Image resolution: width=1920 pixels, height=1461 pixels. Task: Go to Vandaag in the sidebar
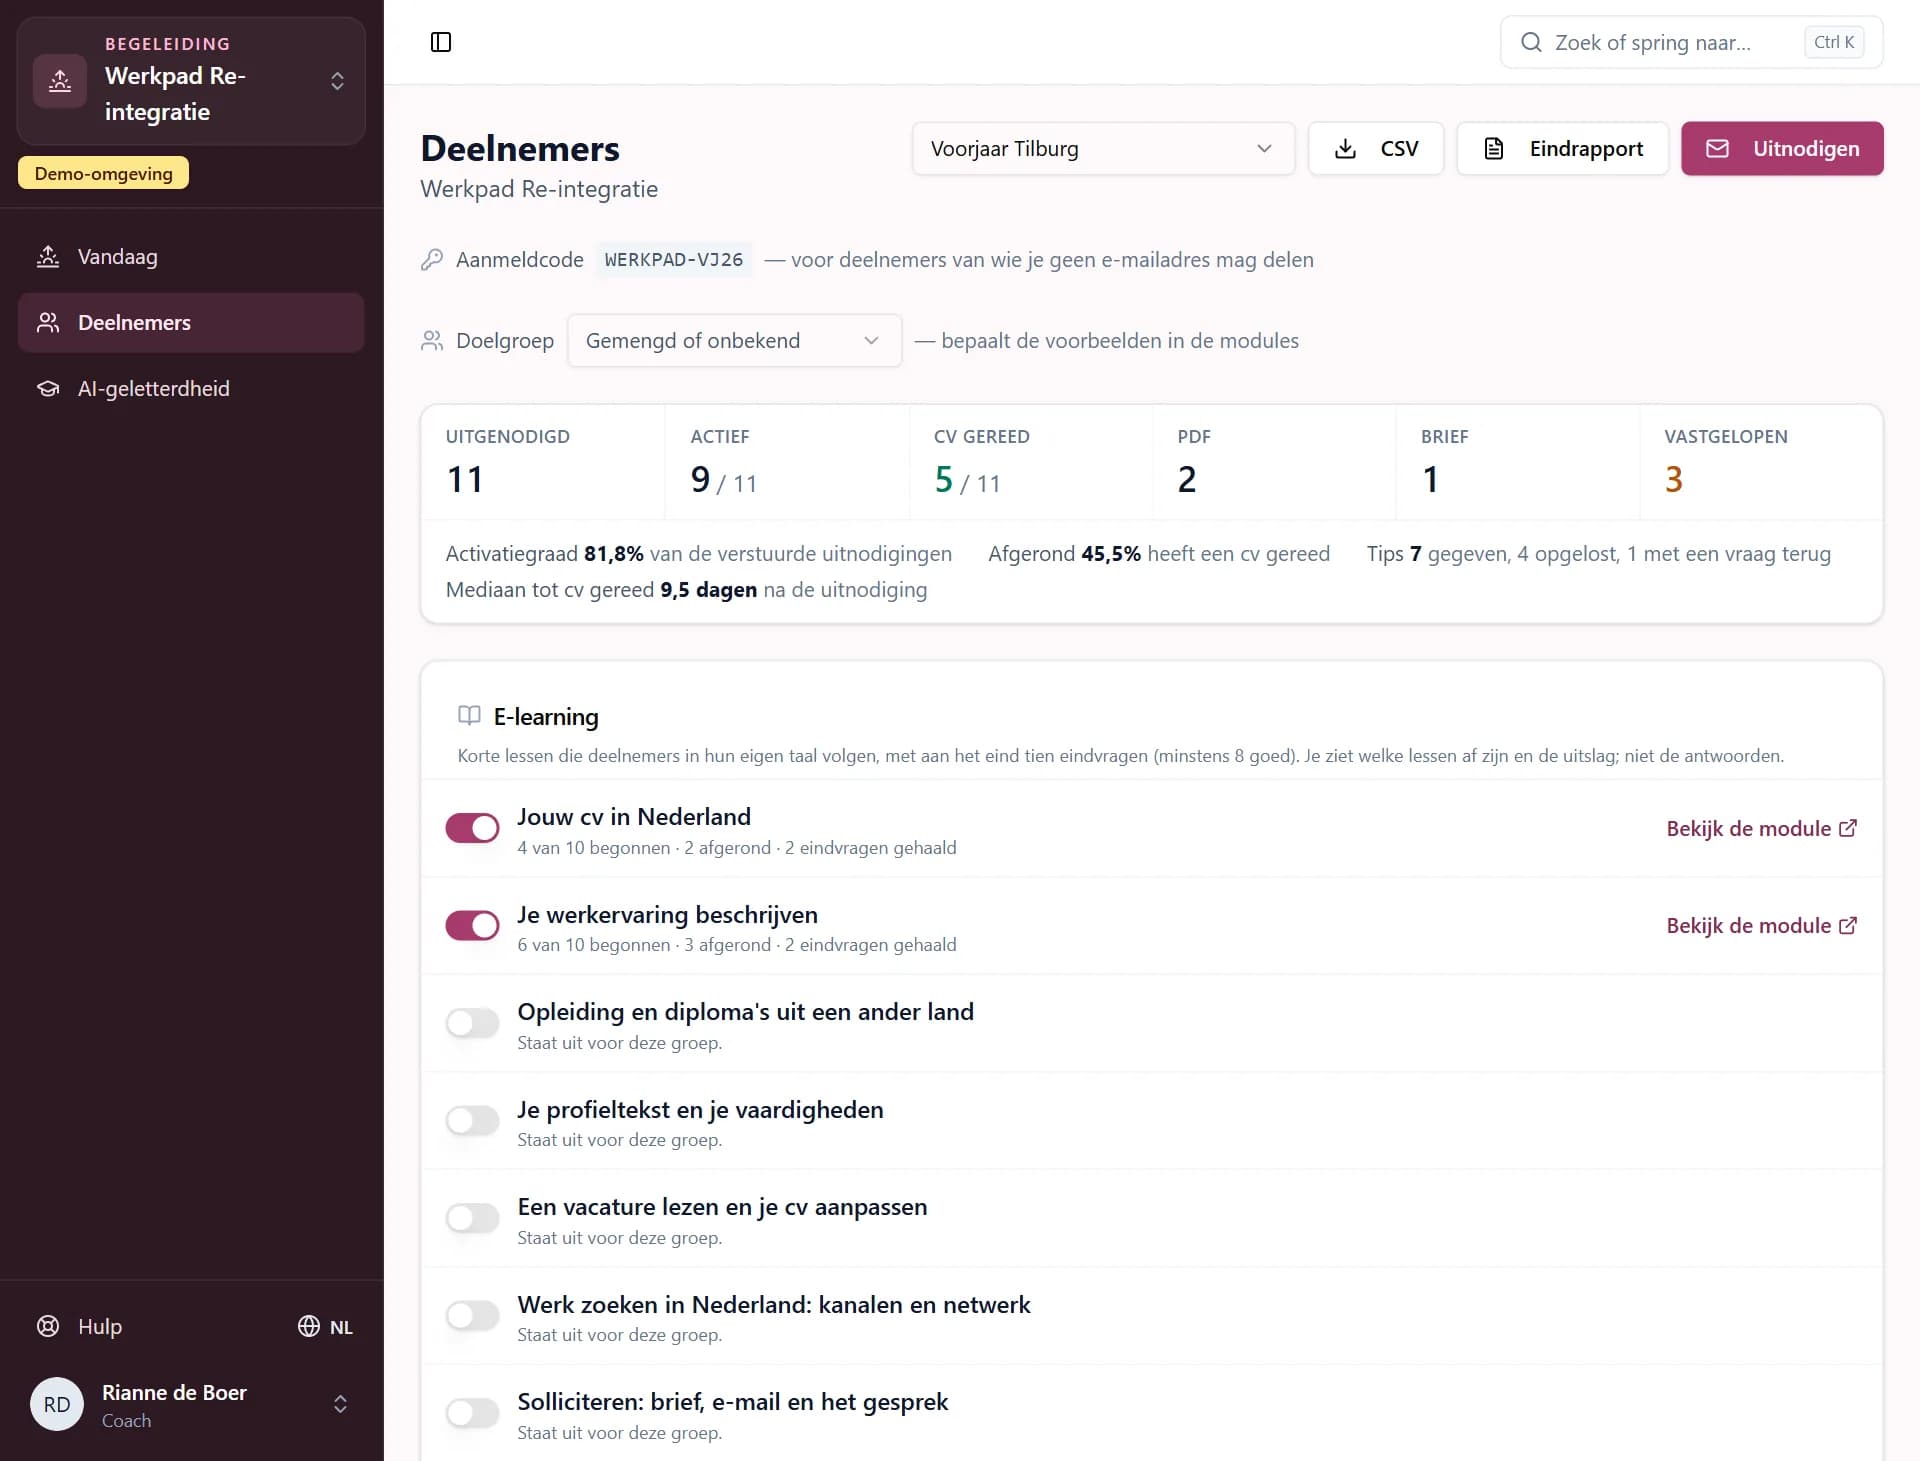coord(191,257)
